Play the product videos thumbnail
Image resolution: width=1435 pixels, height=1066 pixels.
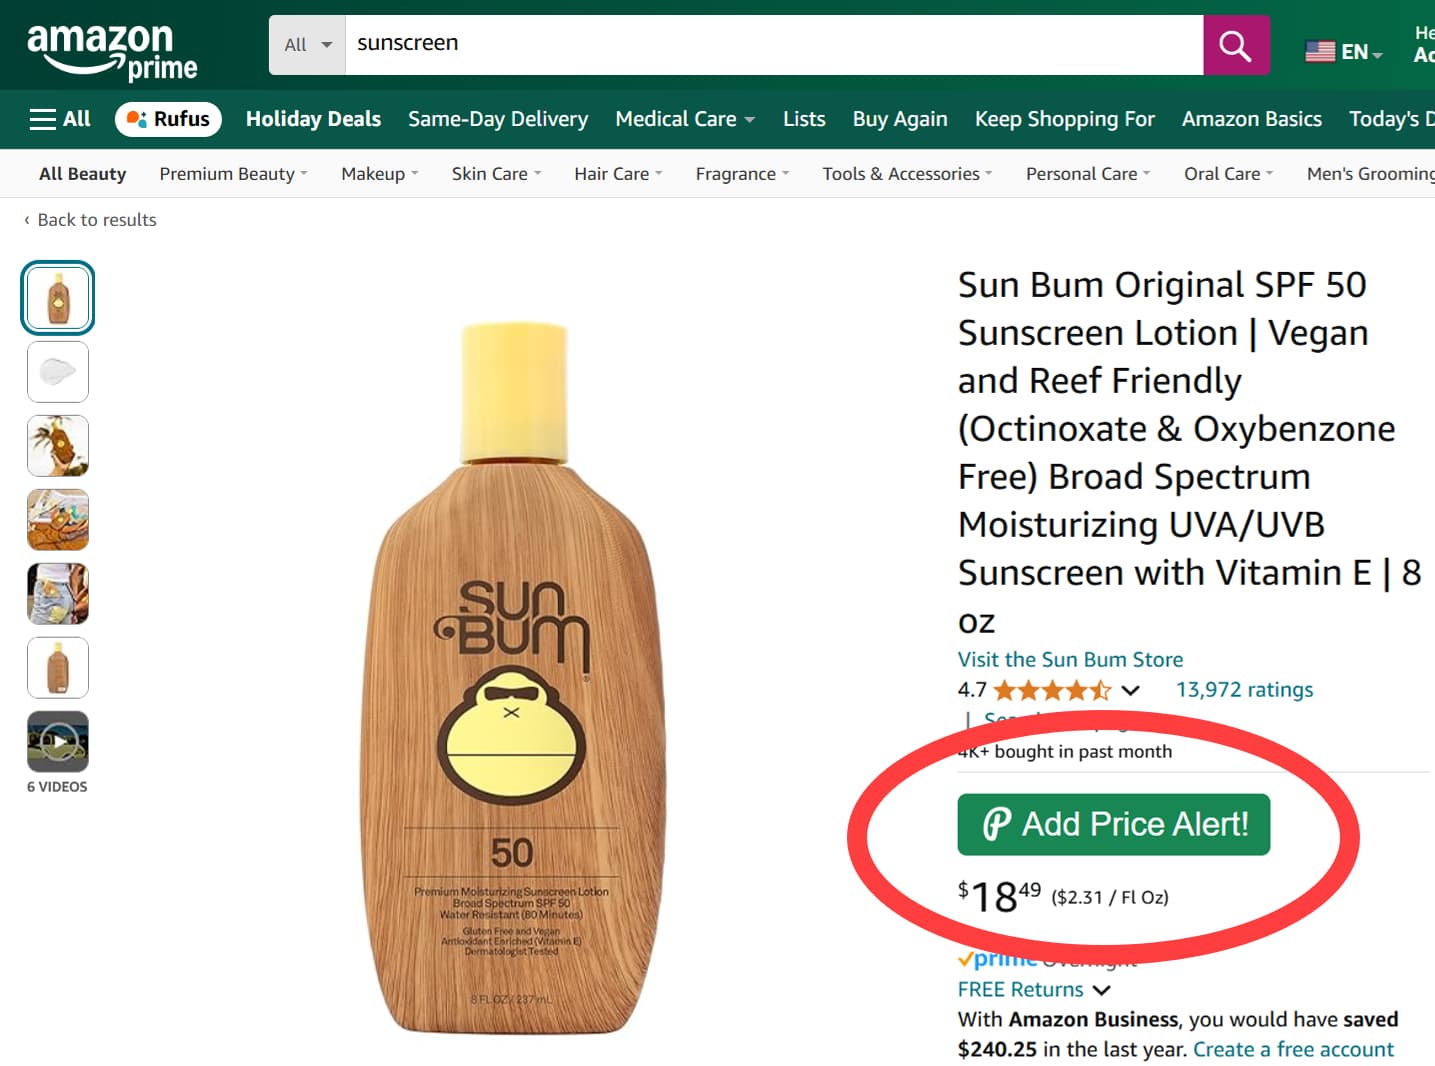58,742
